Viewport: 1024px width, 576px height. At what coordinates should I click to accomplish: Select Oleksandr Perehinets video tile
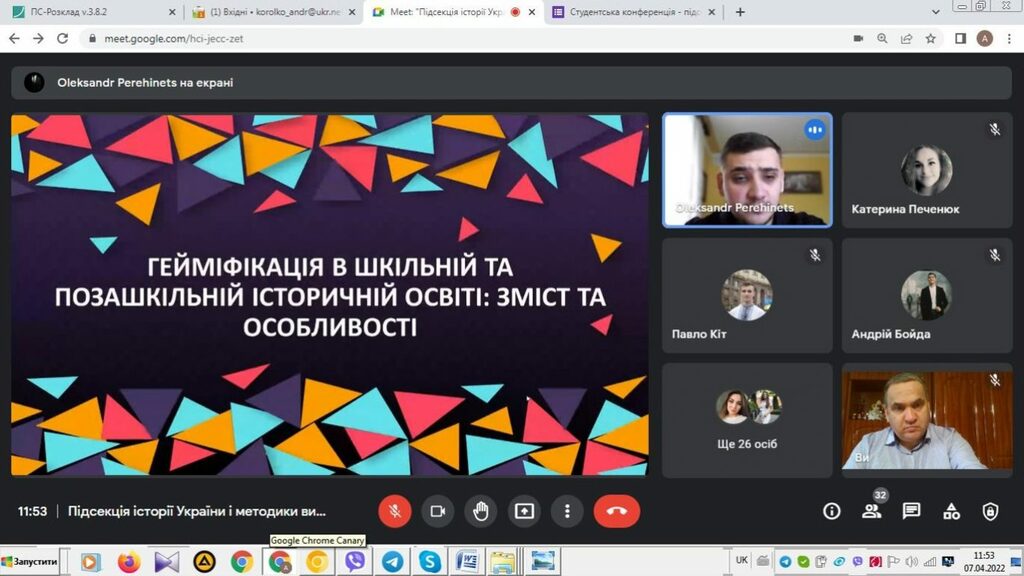(x=747, y=169)
